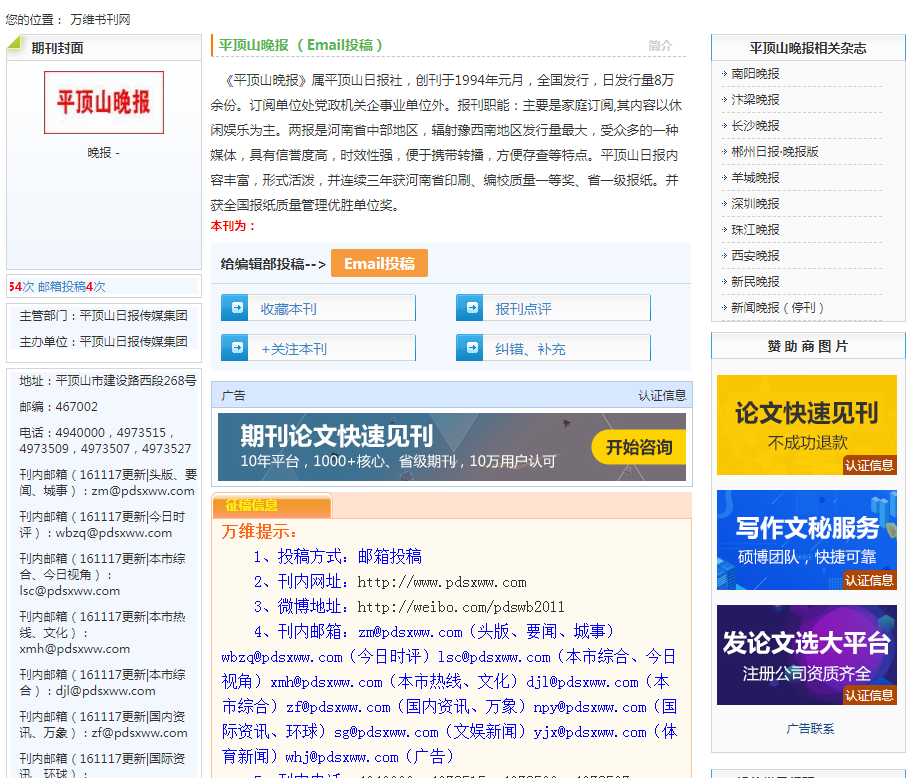The width and height of the screenshot is (908, 778).
Task: Click the arrow icon beside 收藏本刊
Action: tap(236, 308)
